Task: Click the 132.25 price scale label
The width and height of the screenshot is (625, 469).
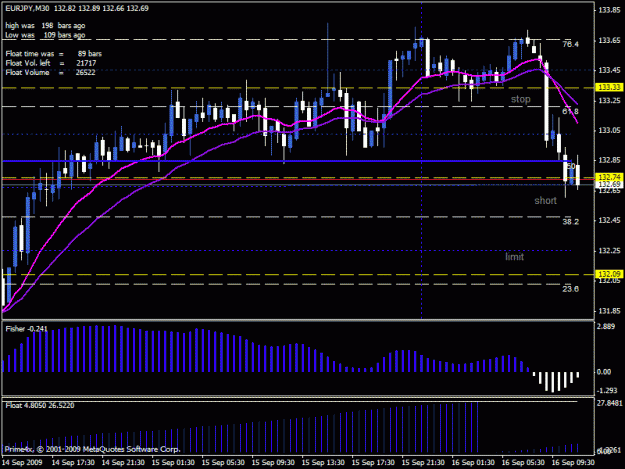Action: click(609, 251)
